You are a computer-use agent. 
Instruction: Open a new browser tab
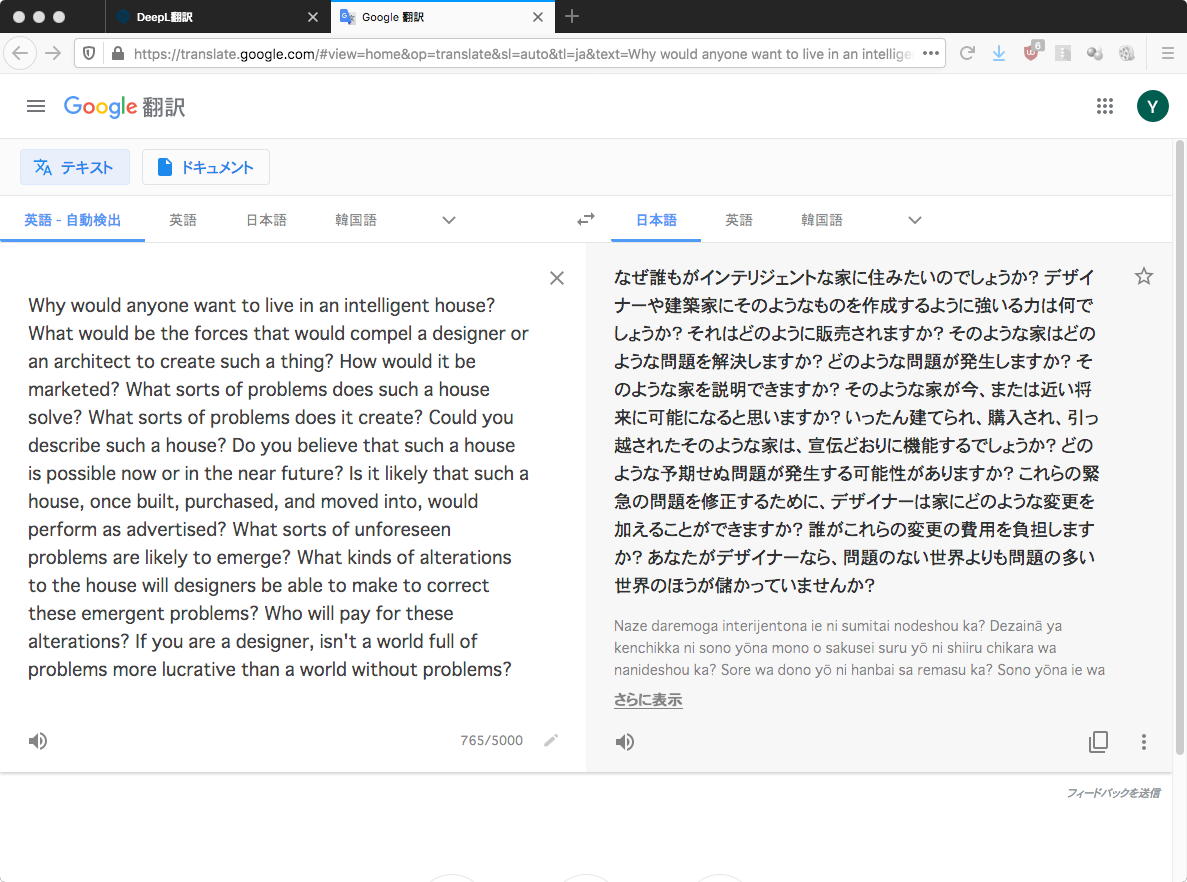coord(572,16)
